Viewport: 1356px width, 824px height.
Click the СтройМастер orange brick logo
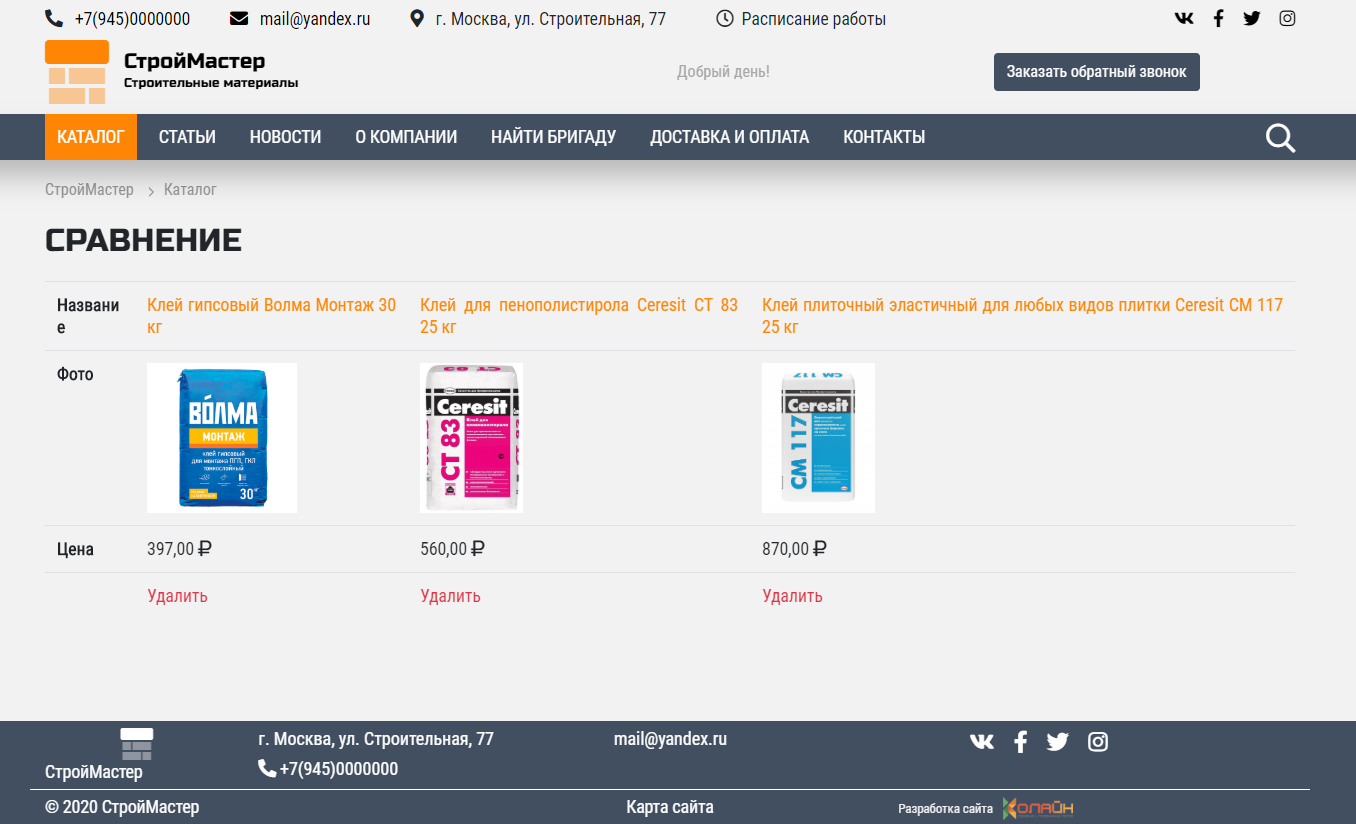click(77, 72)
